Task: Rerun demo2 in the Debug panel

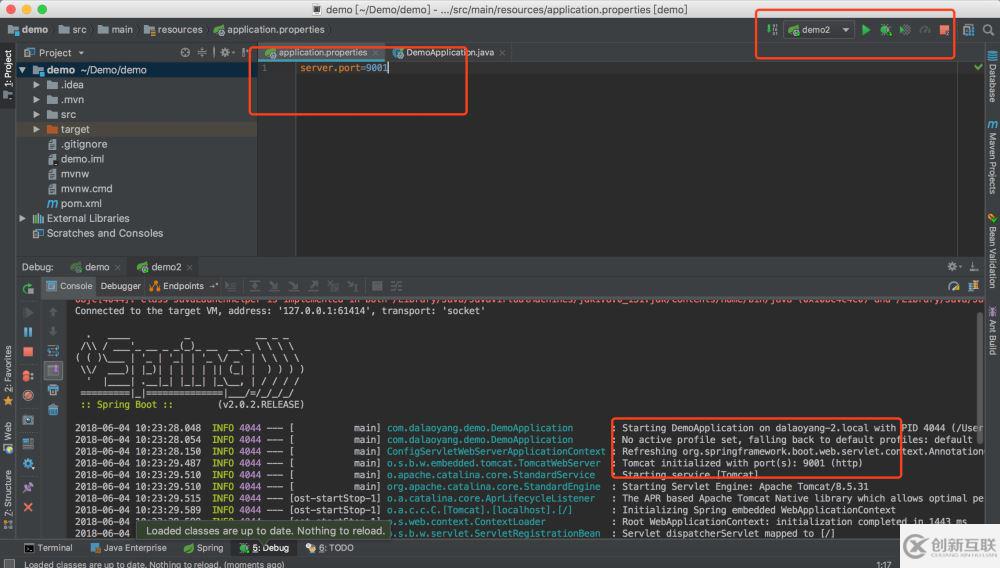Action: click(x=28, y=289)
